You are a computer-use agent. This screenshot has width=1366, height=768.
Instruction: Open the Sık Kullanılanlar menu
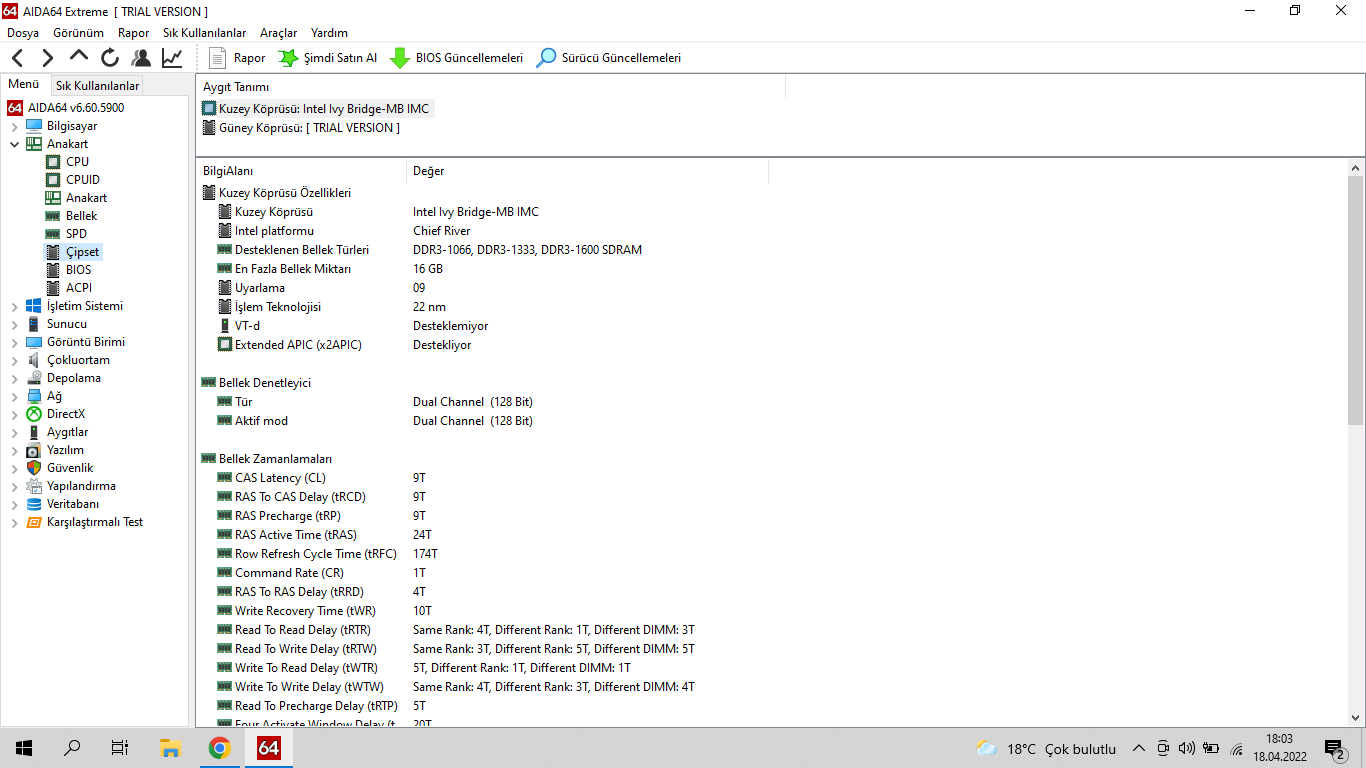204,33
